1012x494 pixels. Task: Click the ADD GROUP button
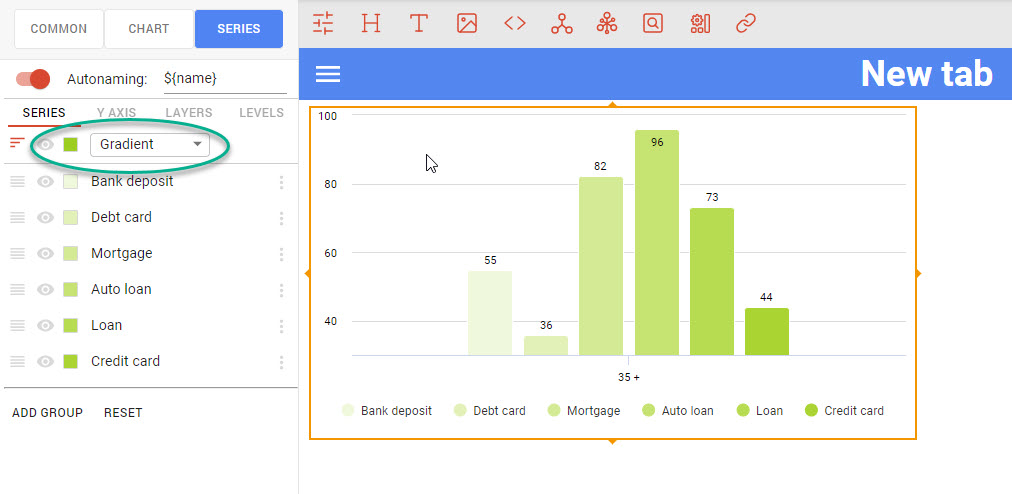[x=47, y=413]
